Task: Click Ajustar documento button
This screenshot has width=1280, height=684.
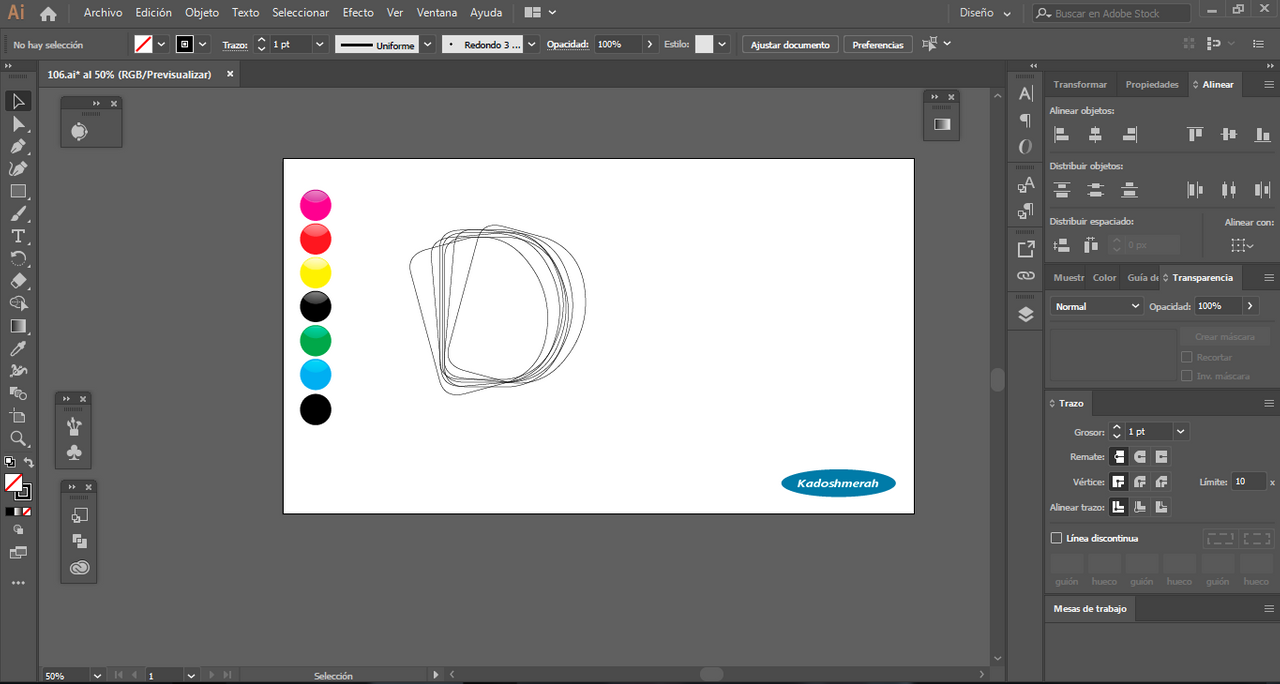Action: (x=790, y=45)
